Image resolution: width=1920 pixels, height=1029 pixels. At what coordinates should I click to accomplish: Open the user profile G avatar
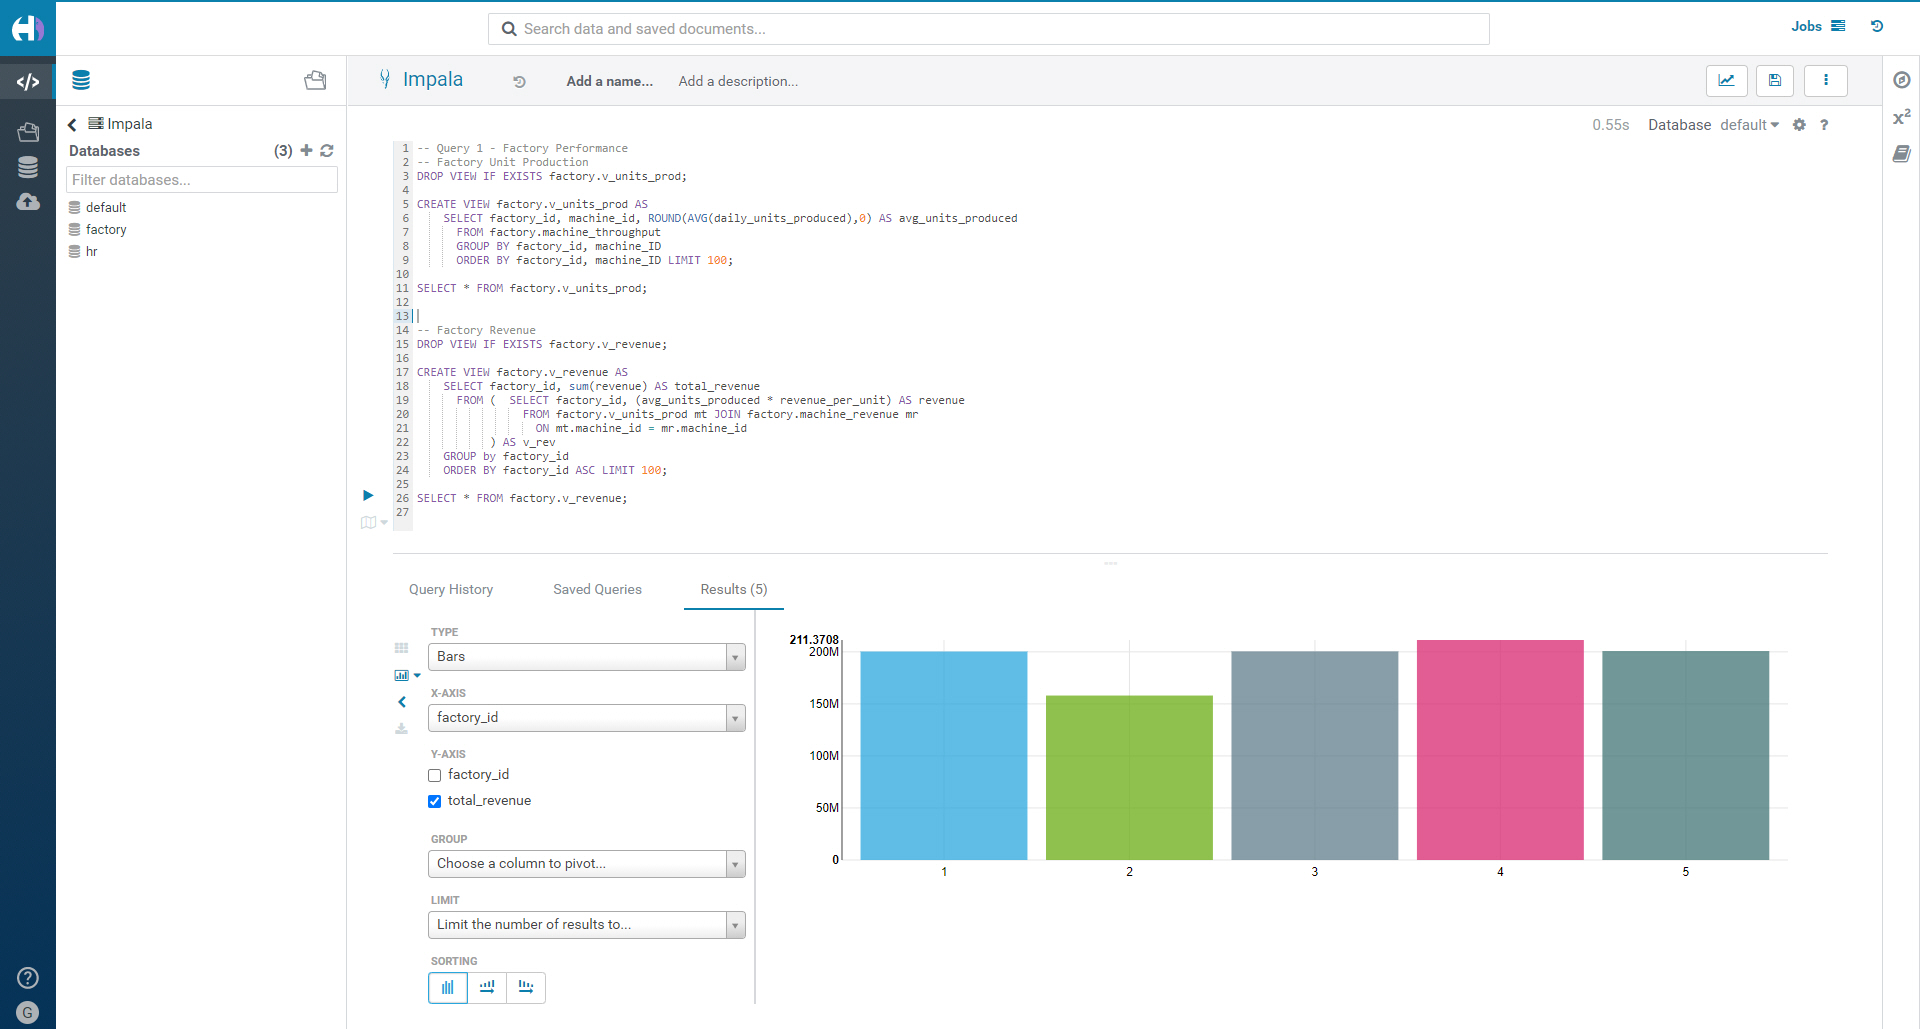point(28,1013)
